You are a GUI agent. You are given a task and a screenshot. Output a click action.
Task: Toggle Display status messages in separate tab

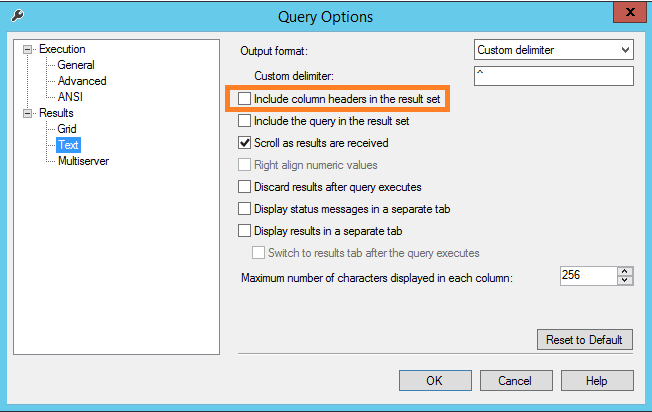(245, 209)
